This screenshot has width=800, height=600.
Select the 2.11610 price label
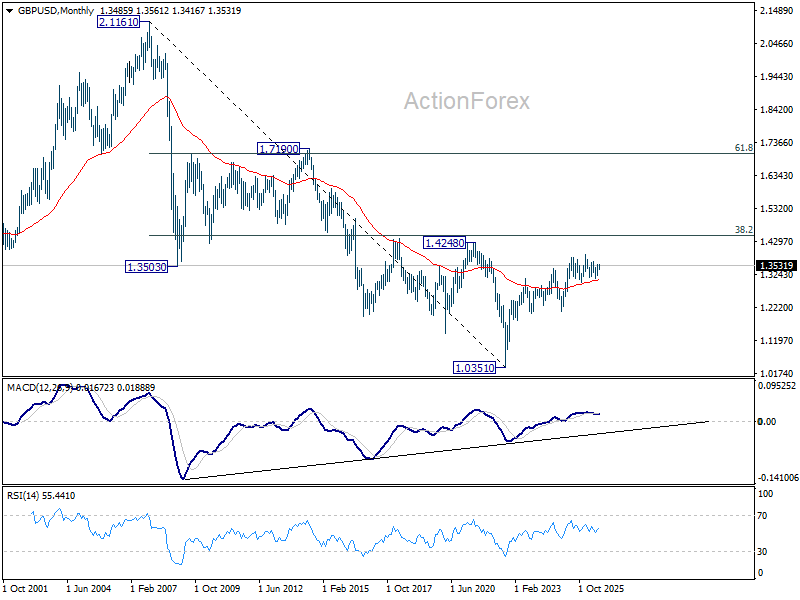118,22
